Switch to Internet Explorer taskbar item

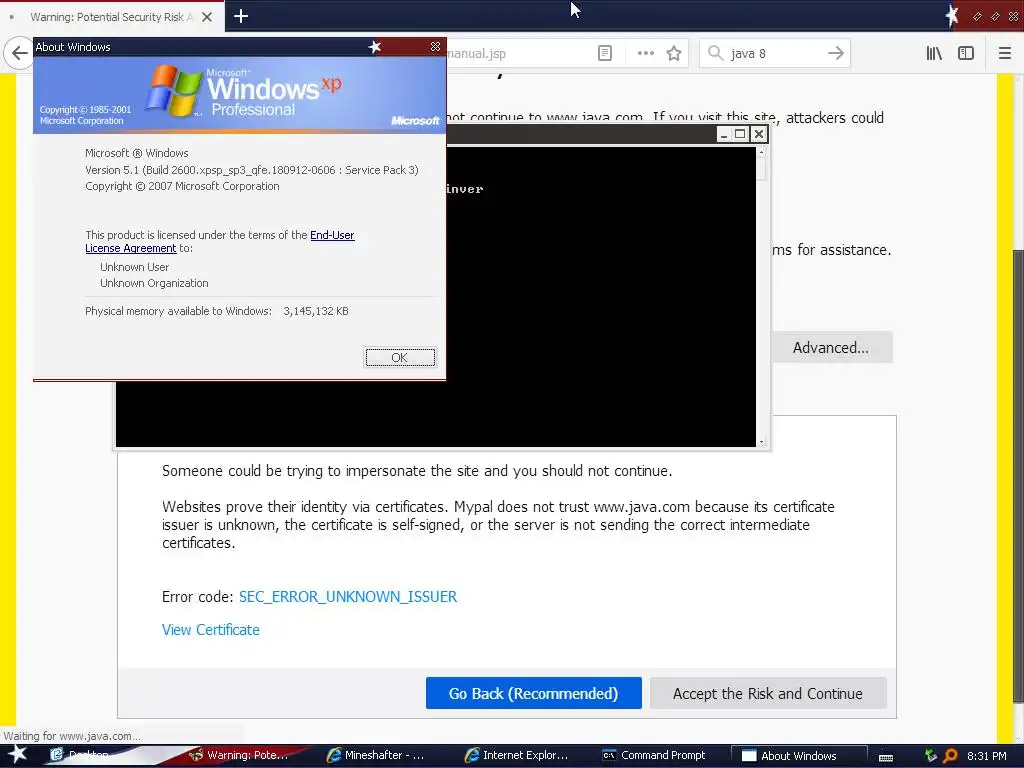tap(516, 755)
